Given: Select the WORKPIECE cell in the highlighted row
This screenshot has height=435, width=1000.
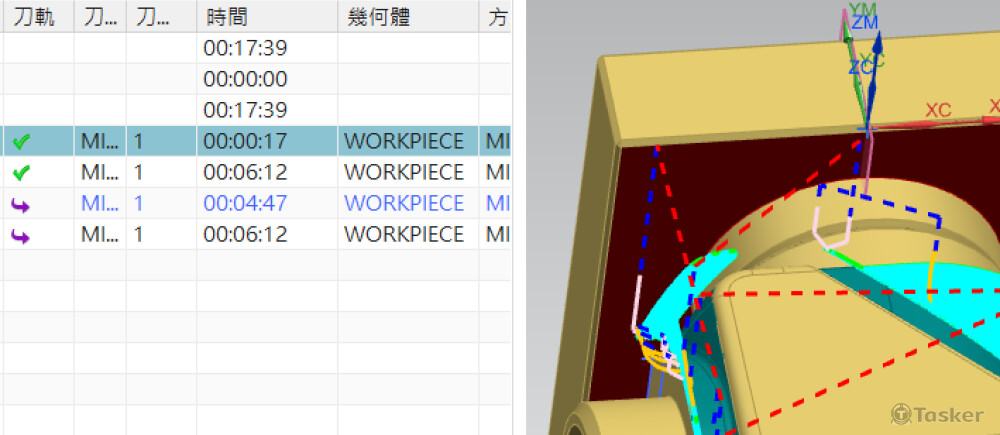Looking at the screenshot, I should [x=404, y=142].
